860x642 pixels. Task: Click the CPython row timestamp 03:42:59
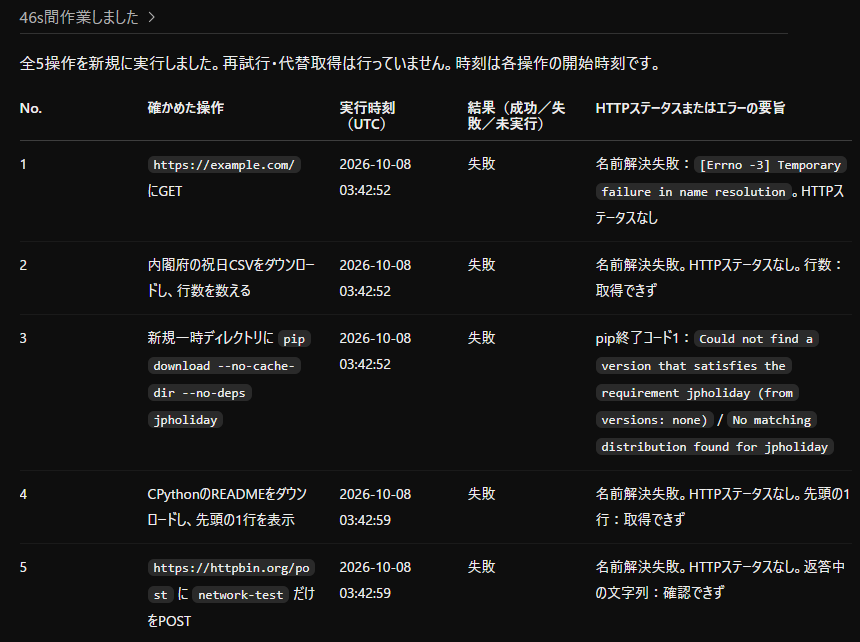pyautogui.click(x=365, y=520)
